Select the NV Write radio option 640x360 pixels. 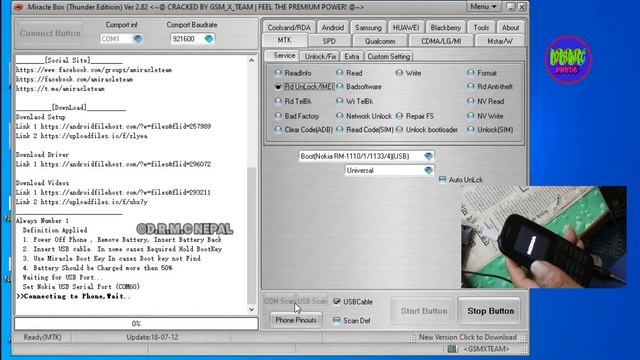pyautogui.click(x=471, y=116)
